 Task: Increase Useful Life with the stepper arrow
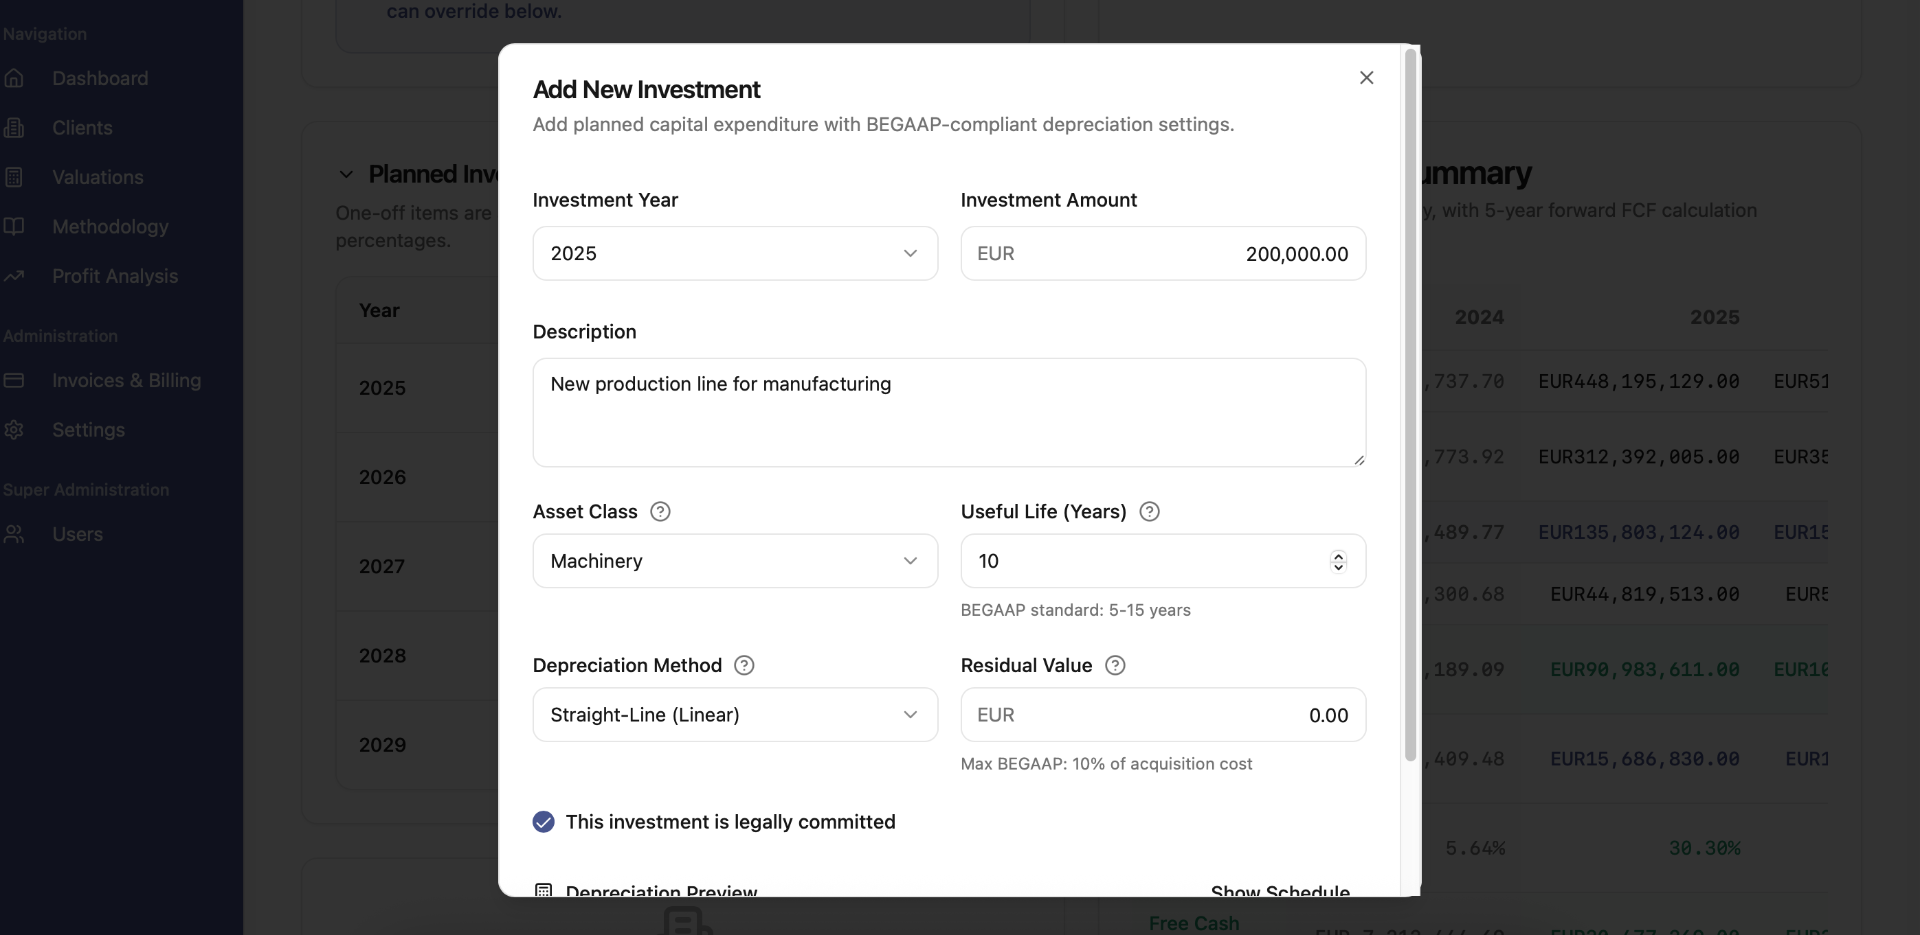pyautogui.click(x=1338, y=555)
